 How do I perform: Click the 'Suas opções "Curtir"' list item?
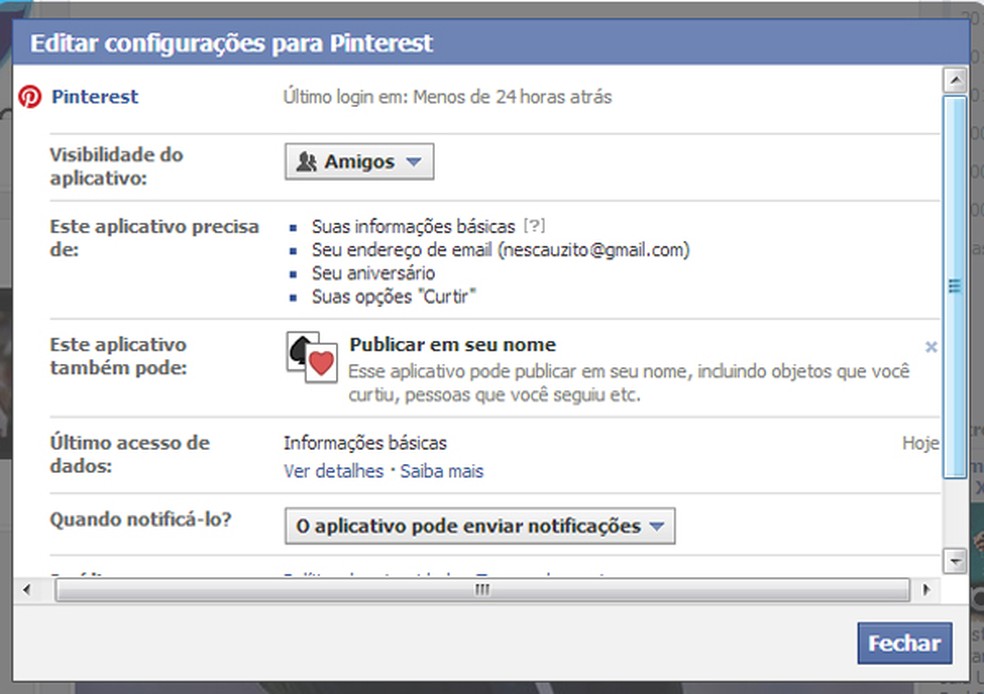pyautogui.click(x=394, y=296)
